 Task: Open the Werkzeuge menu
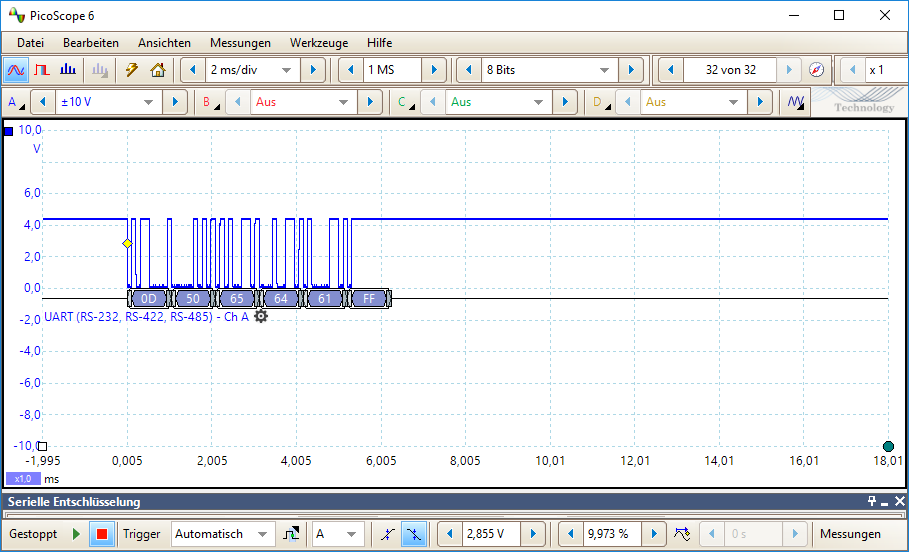318,43
